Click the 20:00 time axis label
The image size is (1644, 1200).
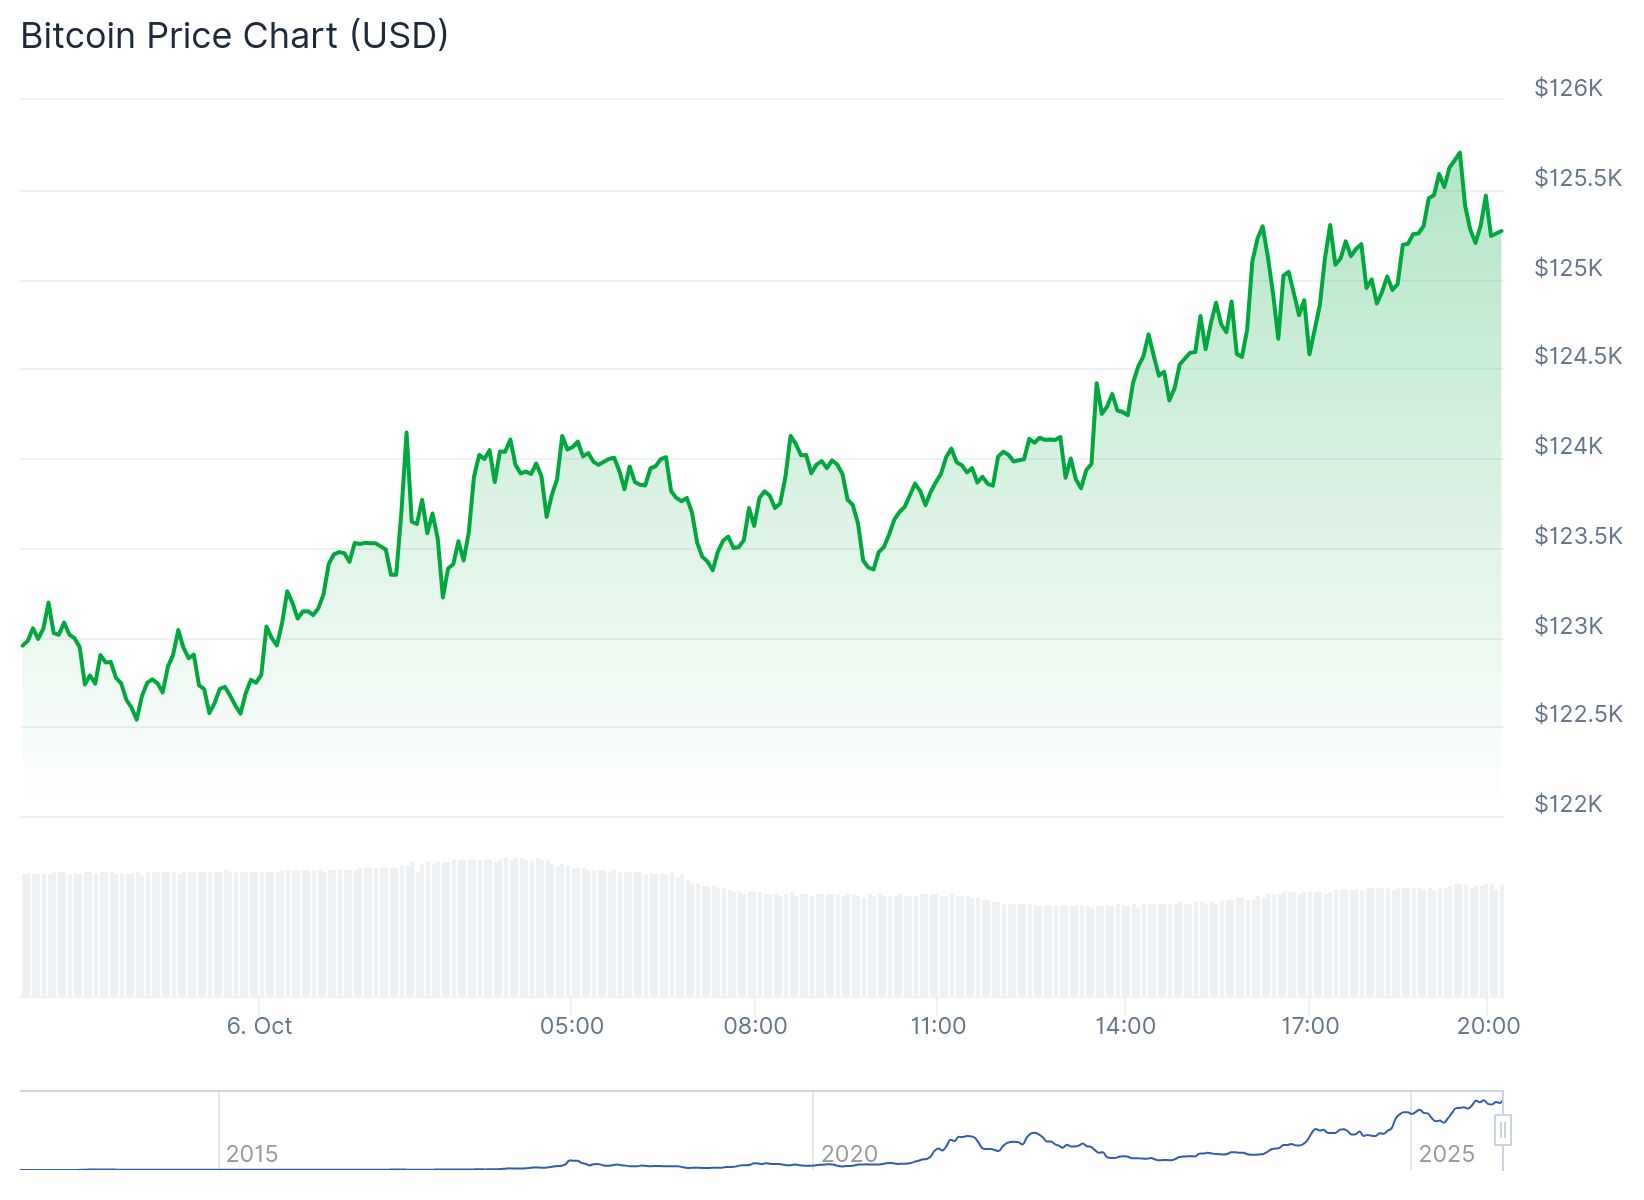1488,1026
